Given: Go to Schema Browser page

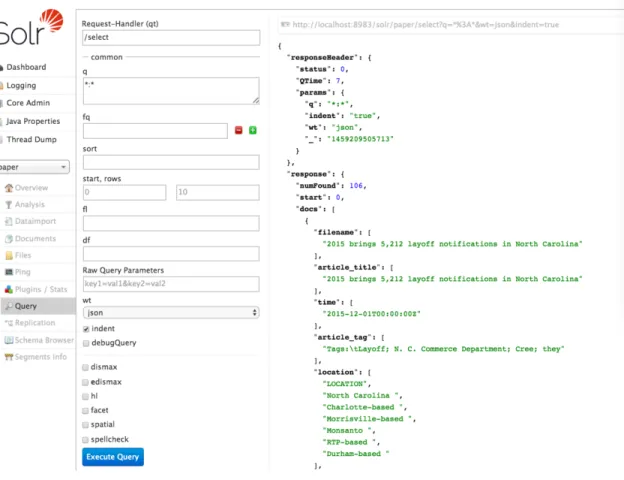Looking at the screenshot, I should 44,340.
